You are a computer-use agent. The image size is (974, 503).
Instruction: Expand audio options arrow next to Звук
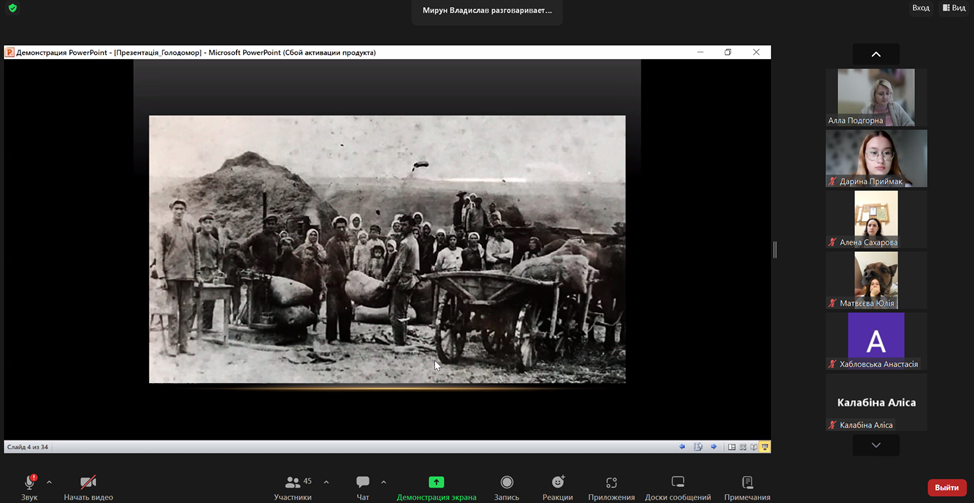(49, 482)
